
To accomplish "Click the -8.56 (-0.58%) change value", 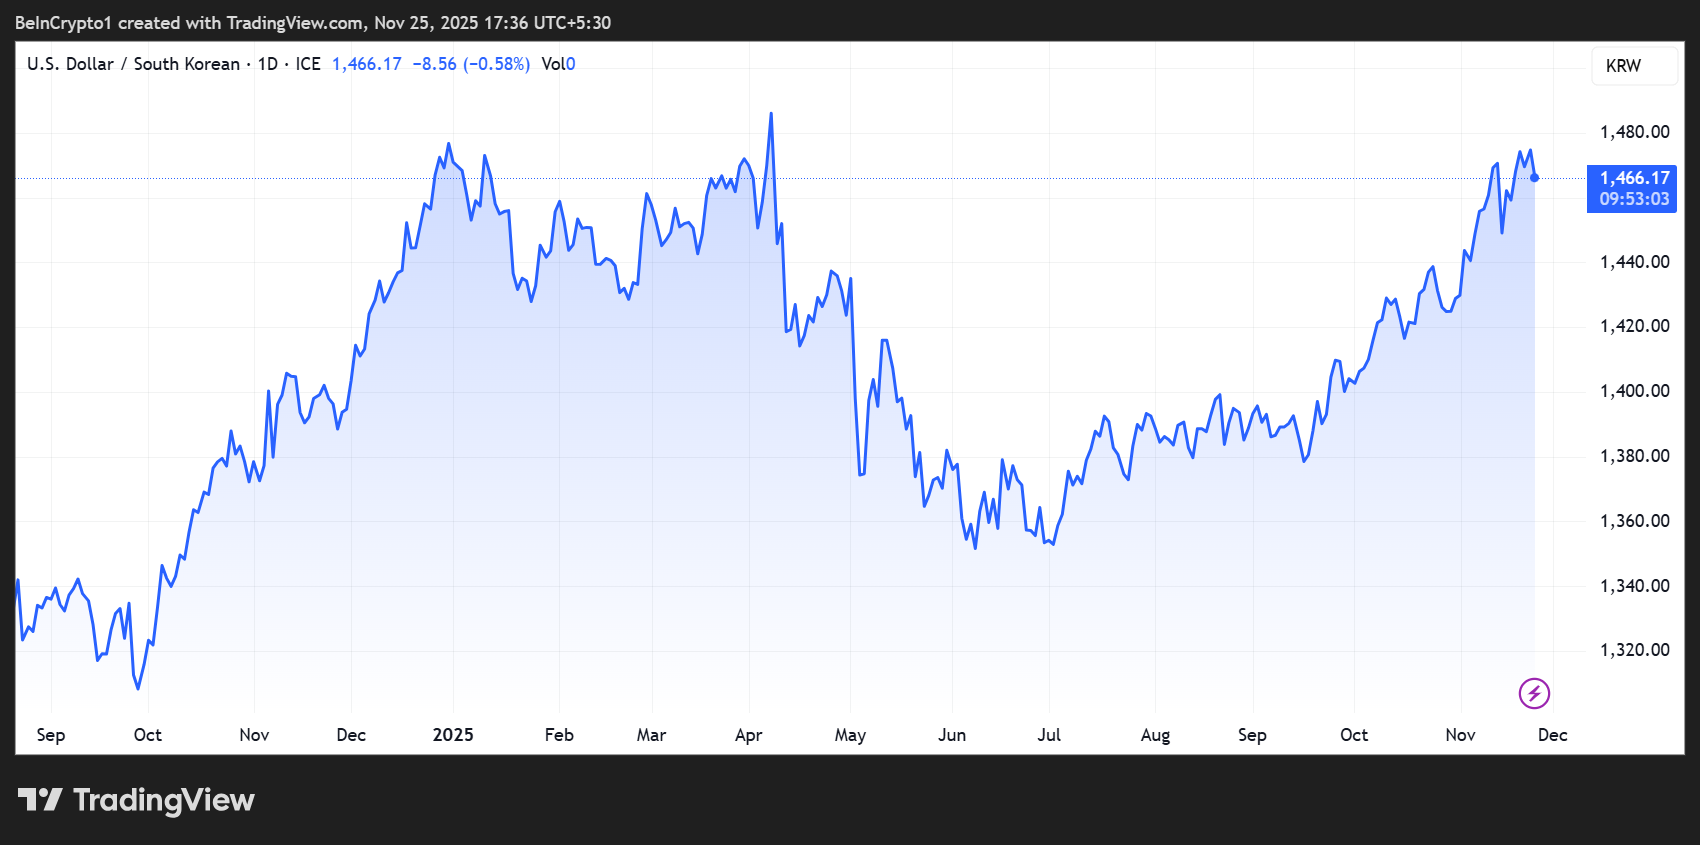I will click(471, 64).
